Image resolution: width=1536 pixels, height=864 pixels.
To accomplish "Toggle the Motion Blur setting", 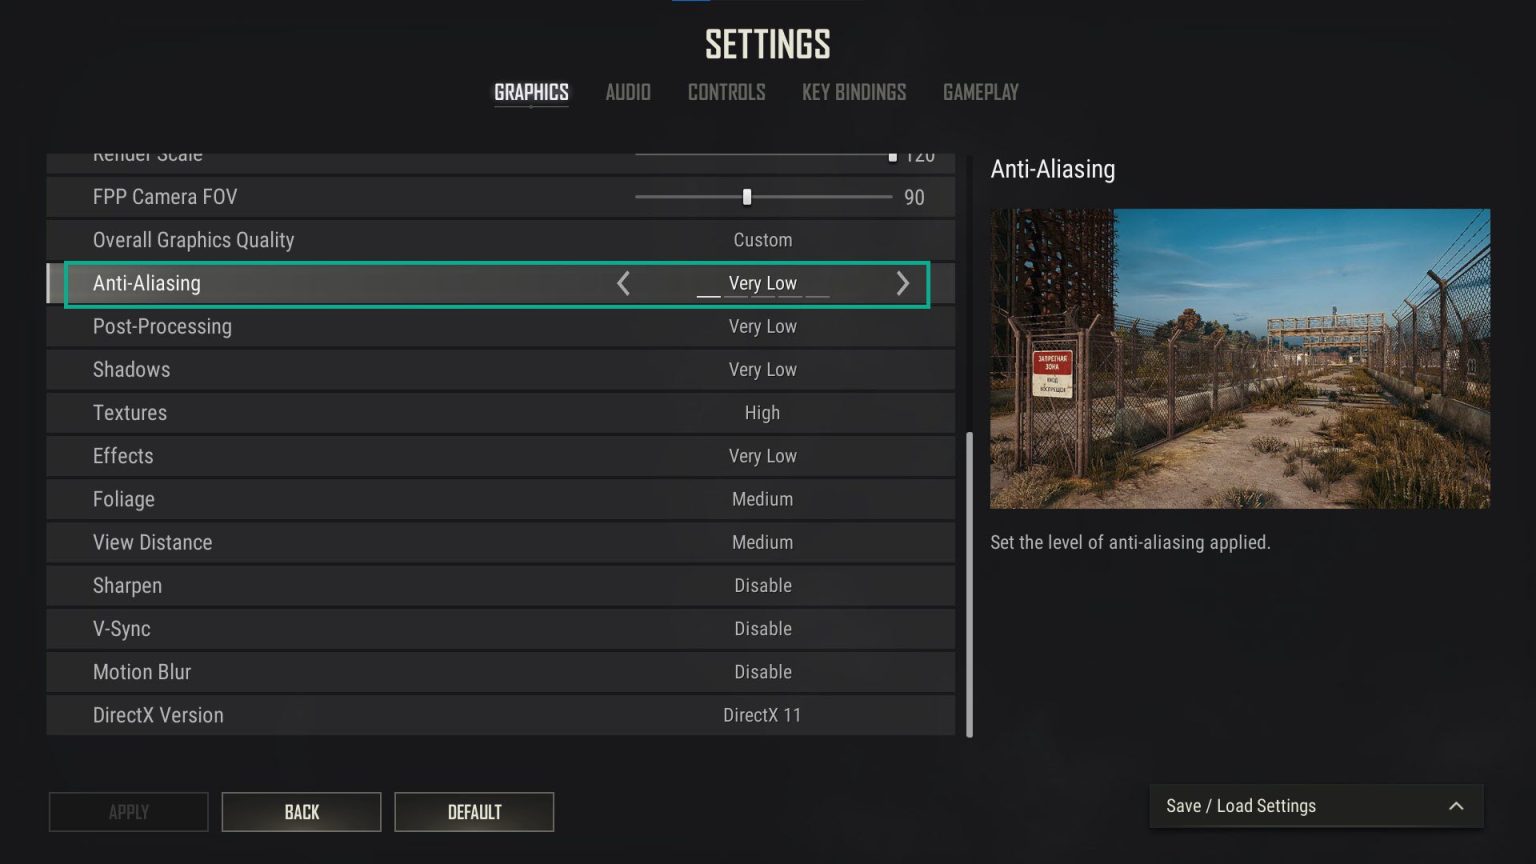I will coord(500,672).
